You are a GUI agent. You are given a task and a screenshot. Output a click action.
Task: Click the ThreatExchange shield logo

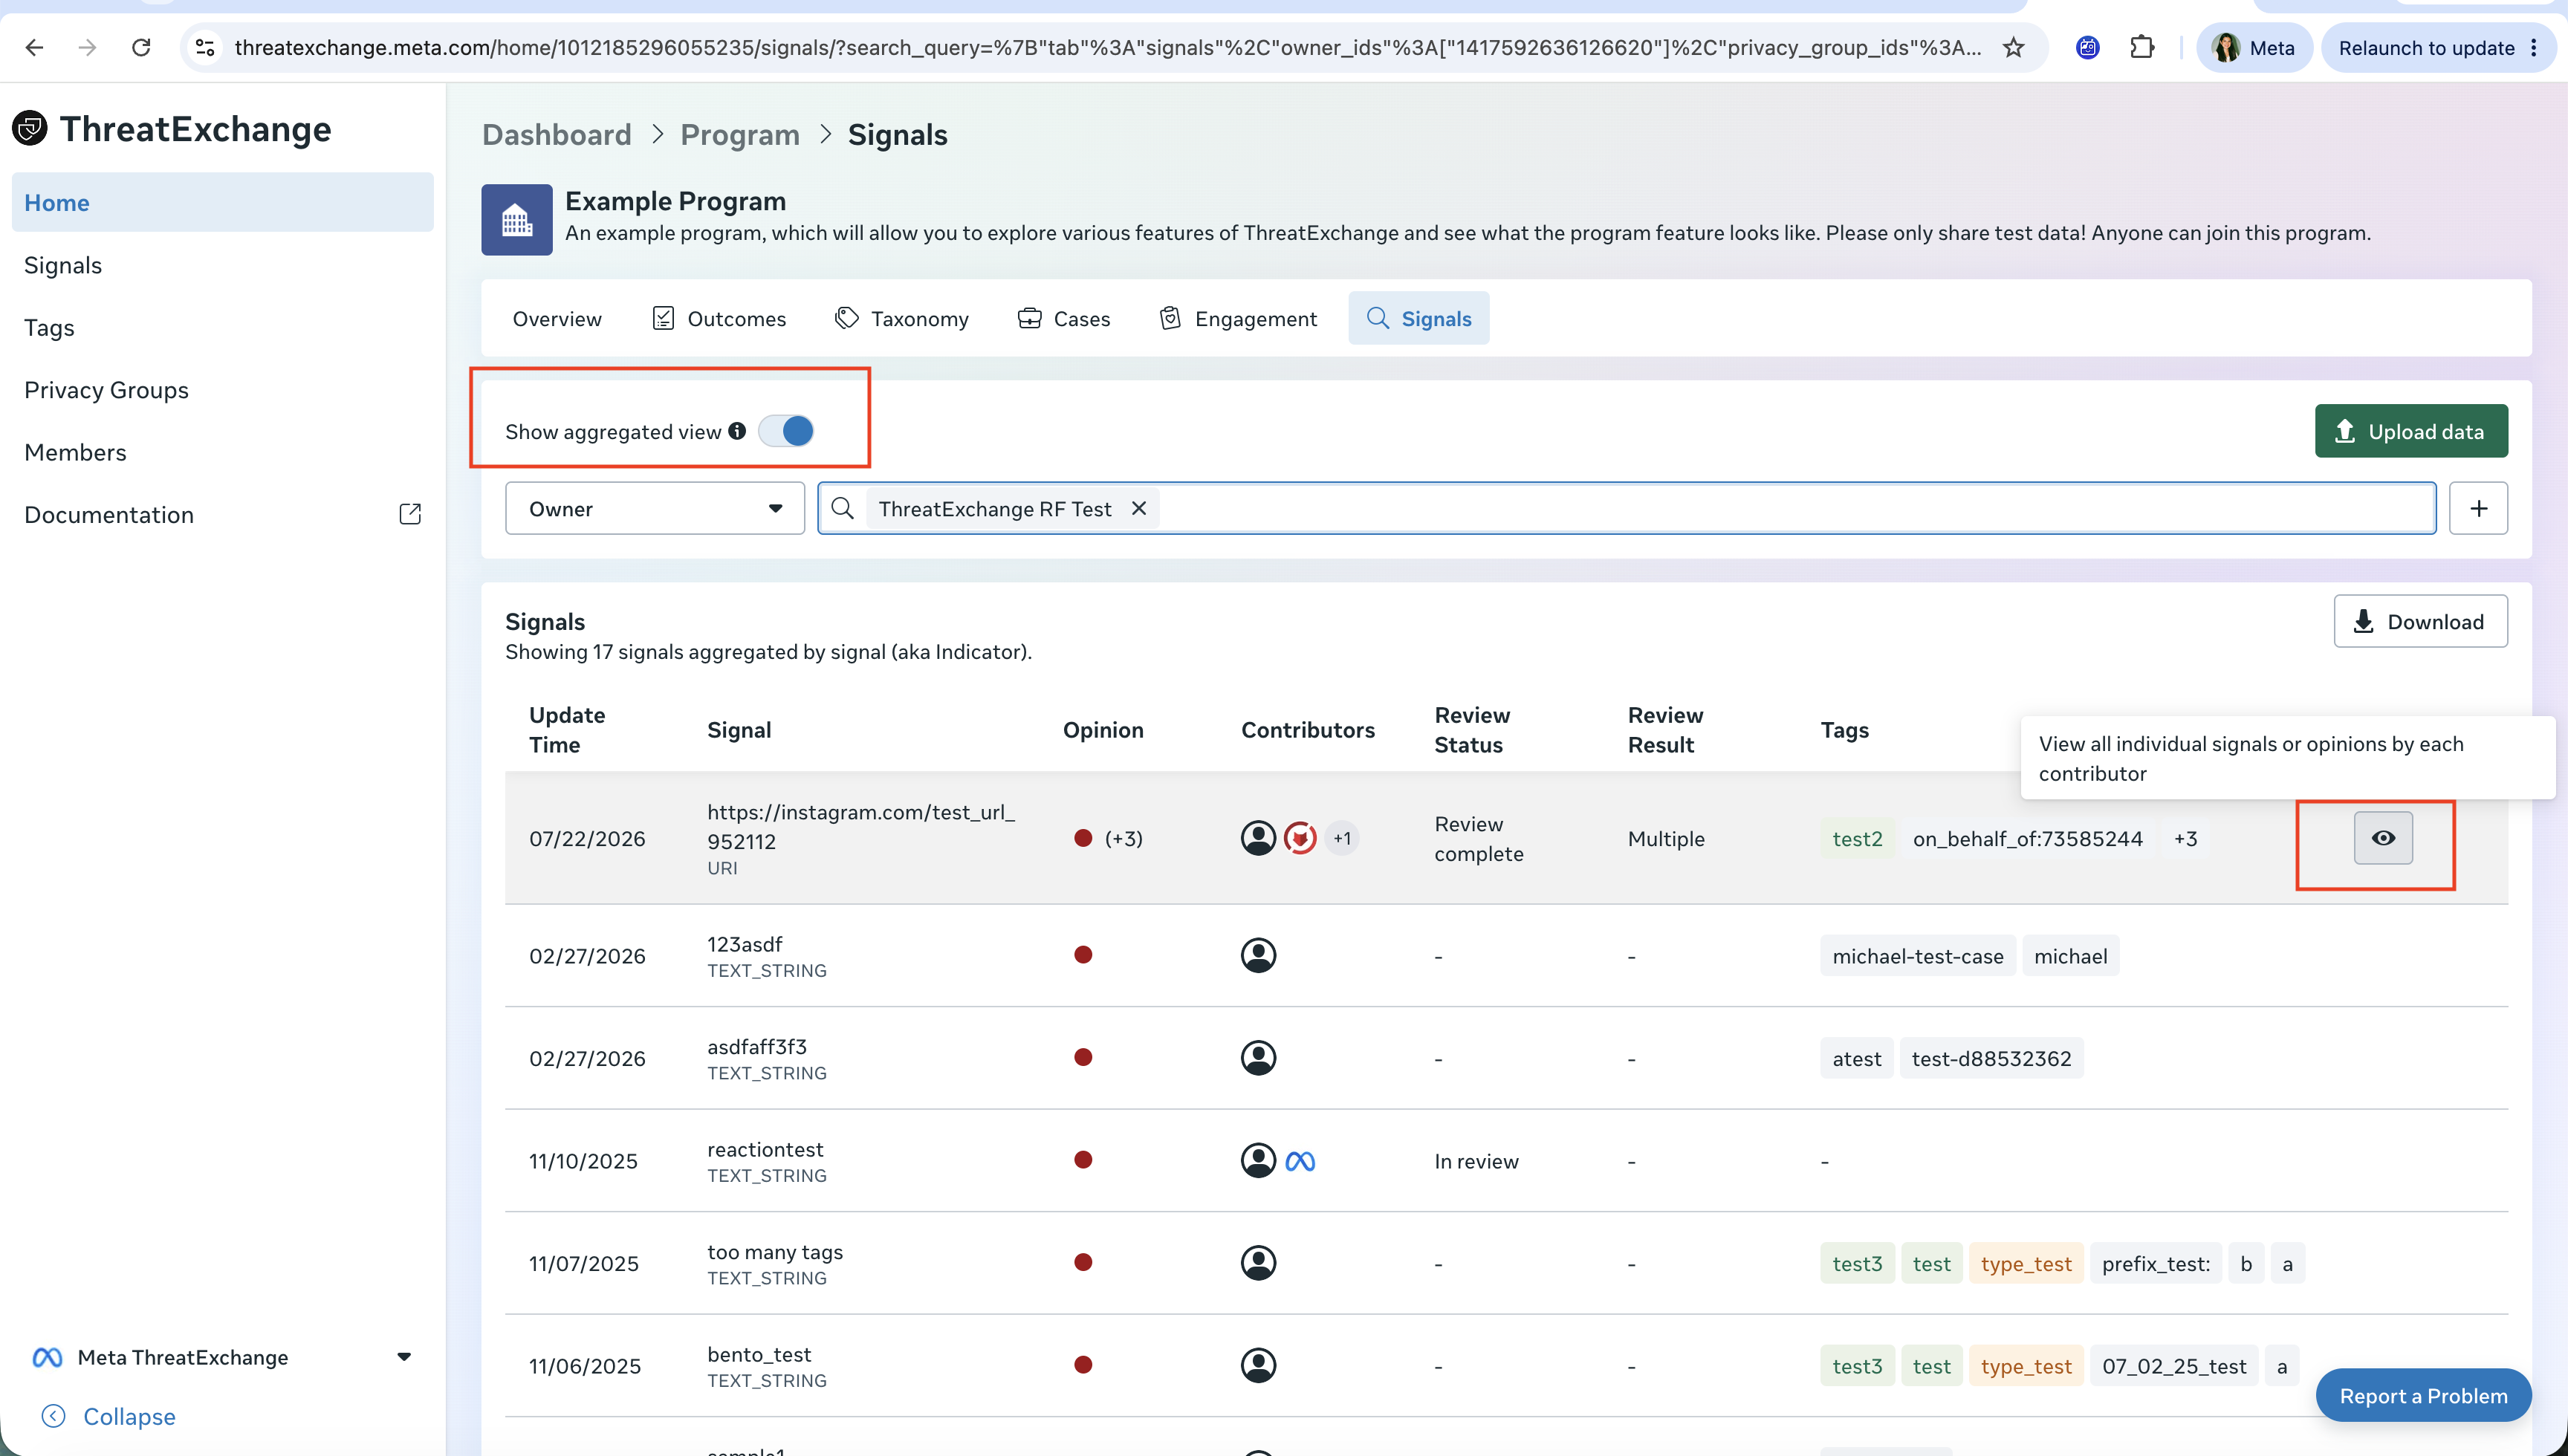(x=30, y=128)
